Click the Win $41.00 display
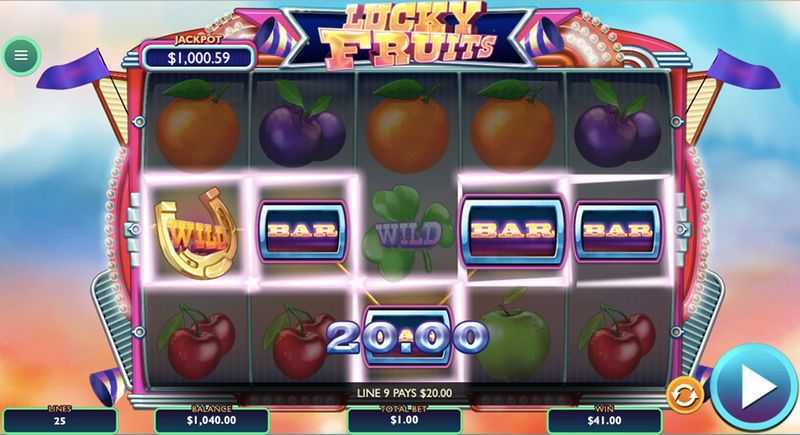The height and width of the screenshot is (435, 800). (x=604, y=420)
